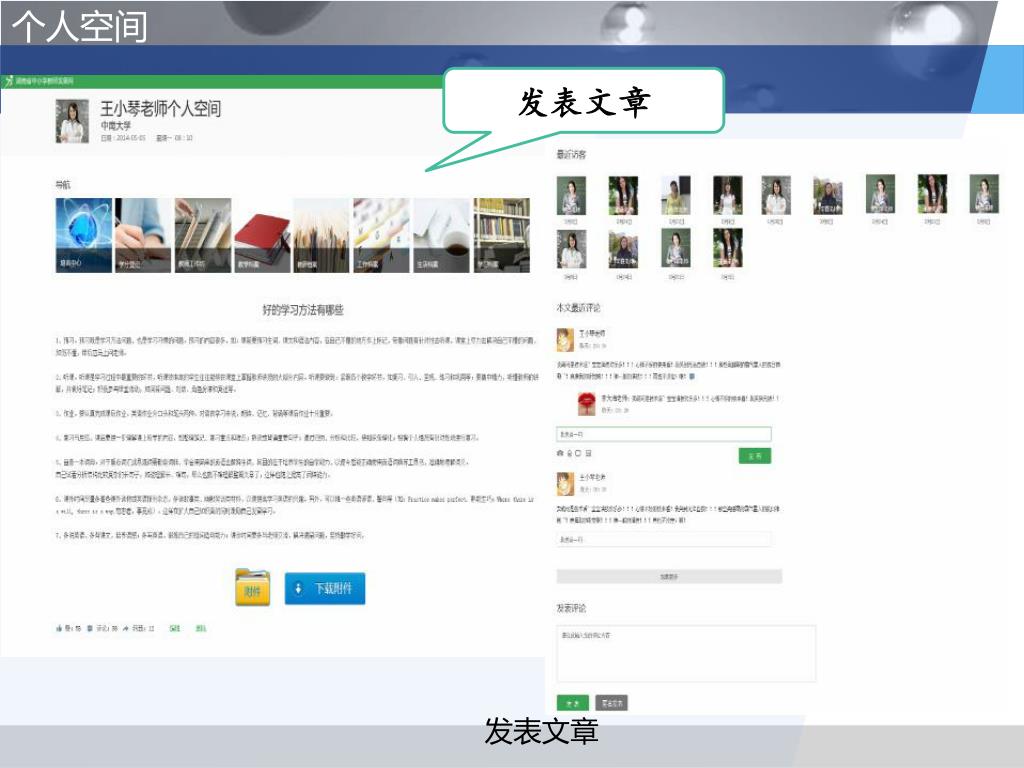Image resolution: width=1024 pixels, height=768 pixels.
Task: Click the third icon under the reply field
Action: [578, 453]
